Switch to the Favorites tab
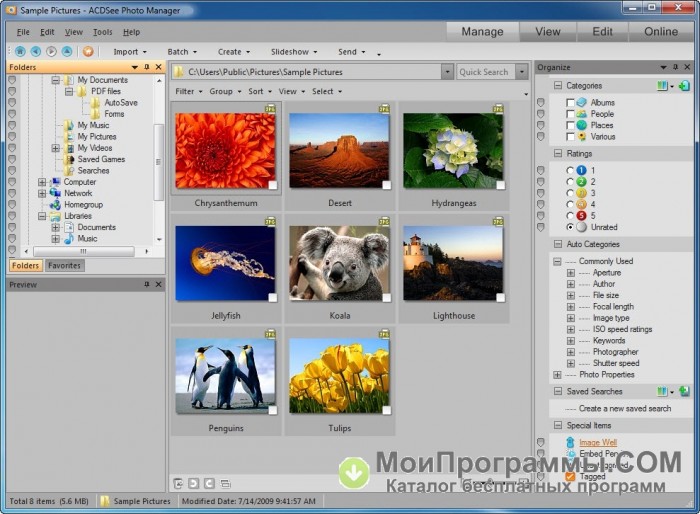This screenshot has height=514, width=700. tap(65, 266)
